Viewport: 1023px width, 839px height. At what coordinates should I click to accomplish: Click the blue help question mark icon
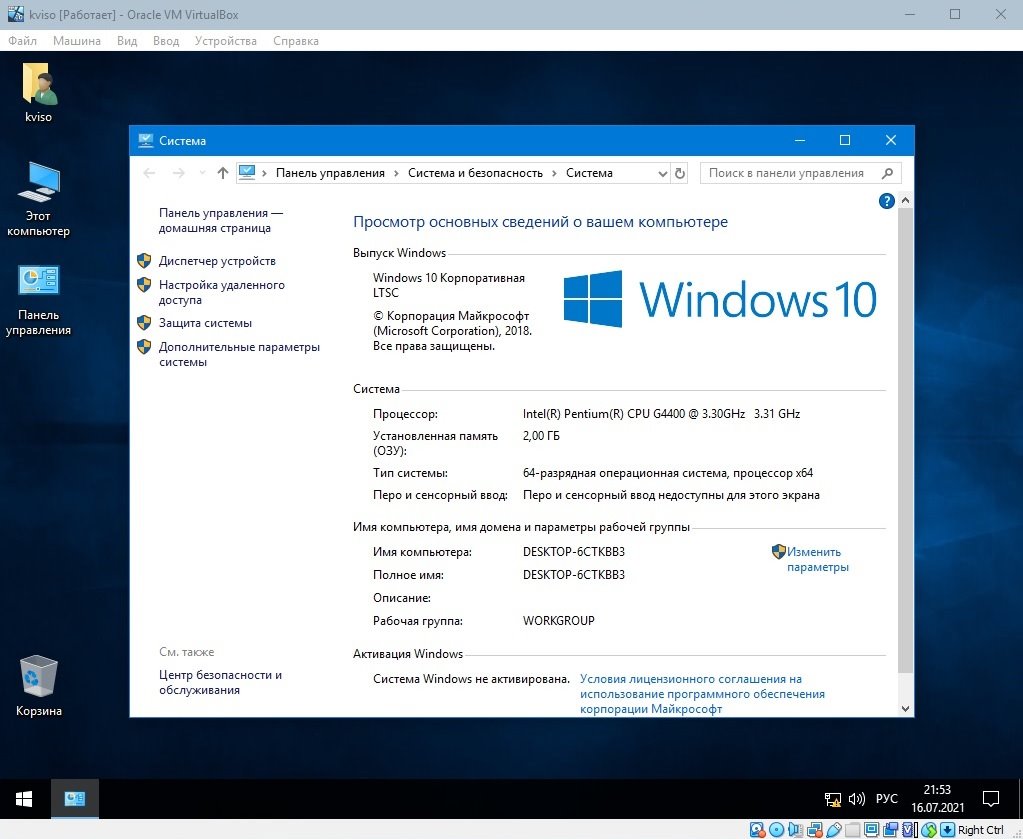pyautogui.click(x=886, y=201)
